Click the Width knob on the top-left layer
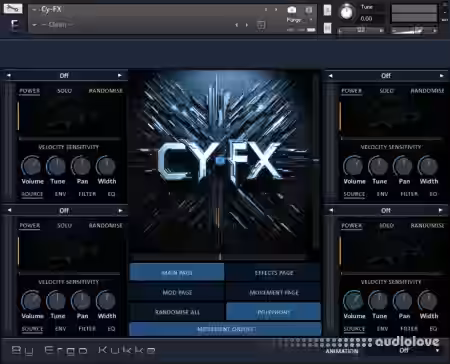 [x=106, y=166]
